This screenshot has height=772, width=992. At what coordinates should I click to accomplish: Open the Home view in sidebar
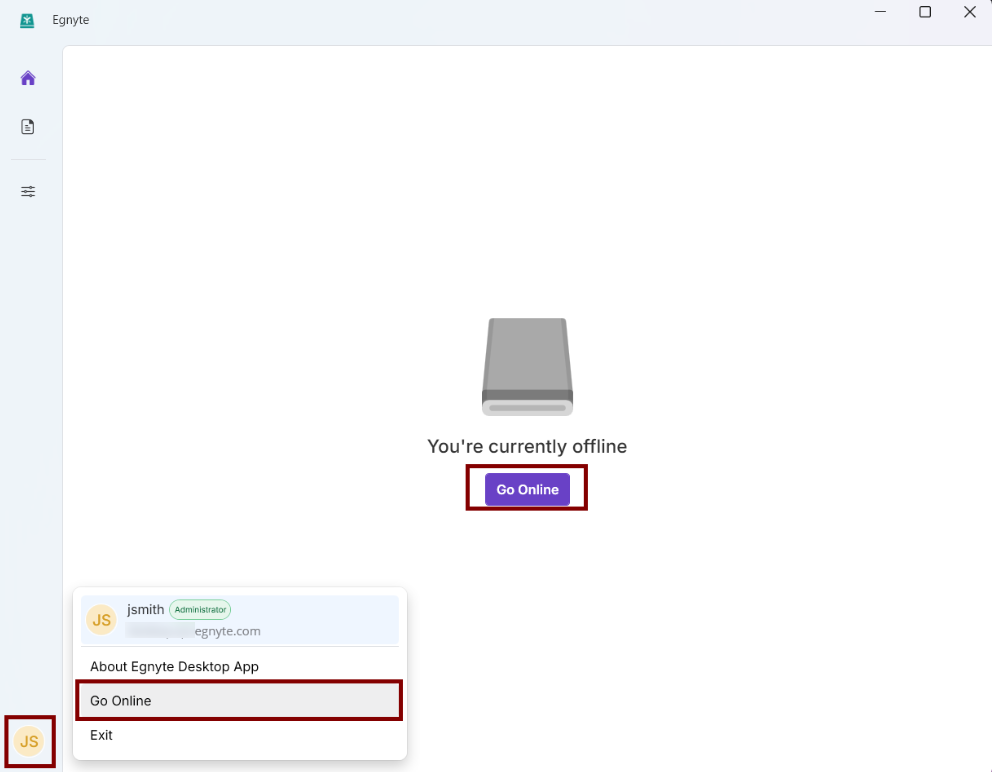[28, 78]
